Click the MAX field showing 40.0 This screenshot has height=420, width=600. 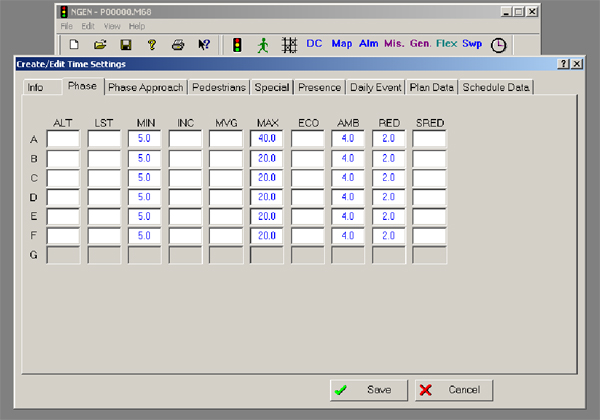click(x=267, y=138)
